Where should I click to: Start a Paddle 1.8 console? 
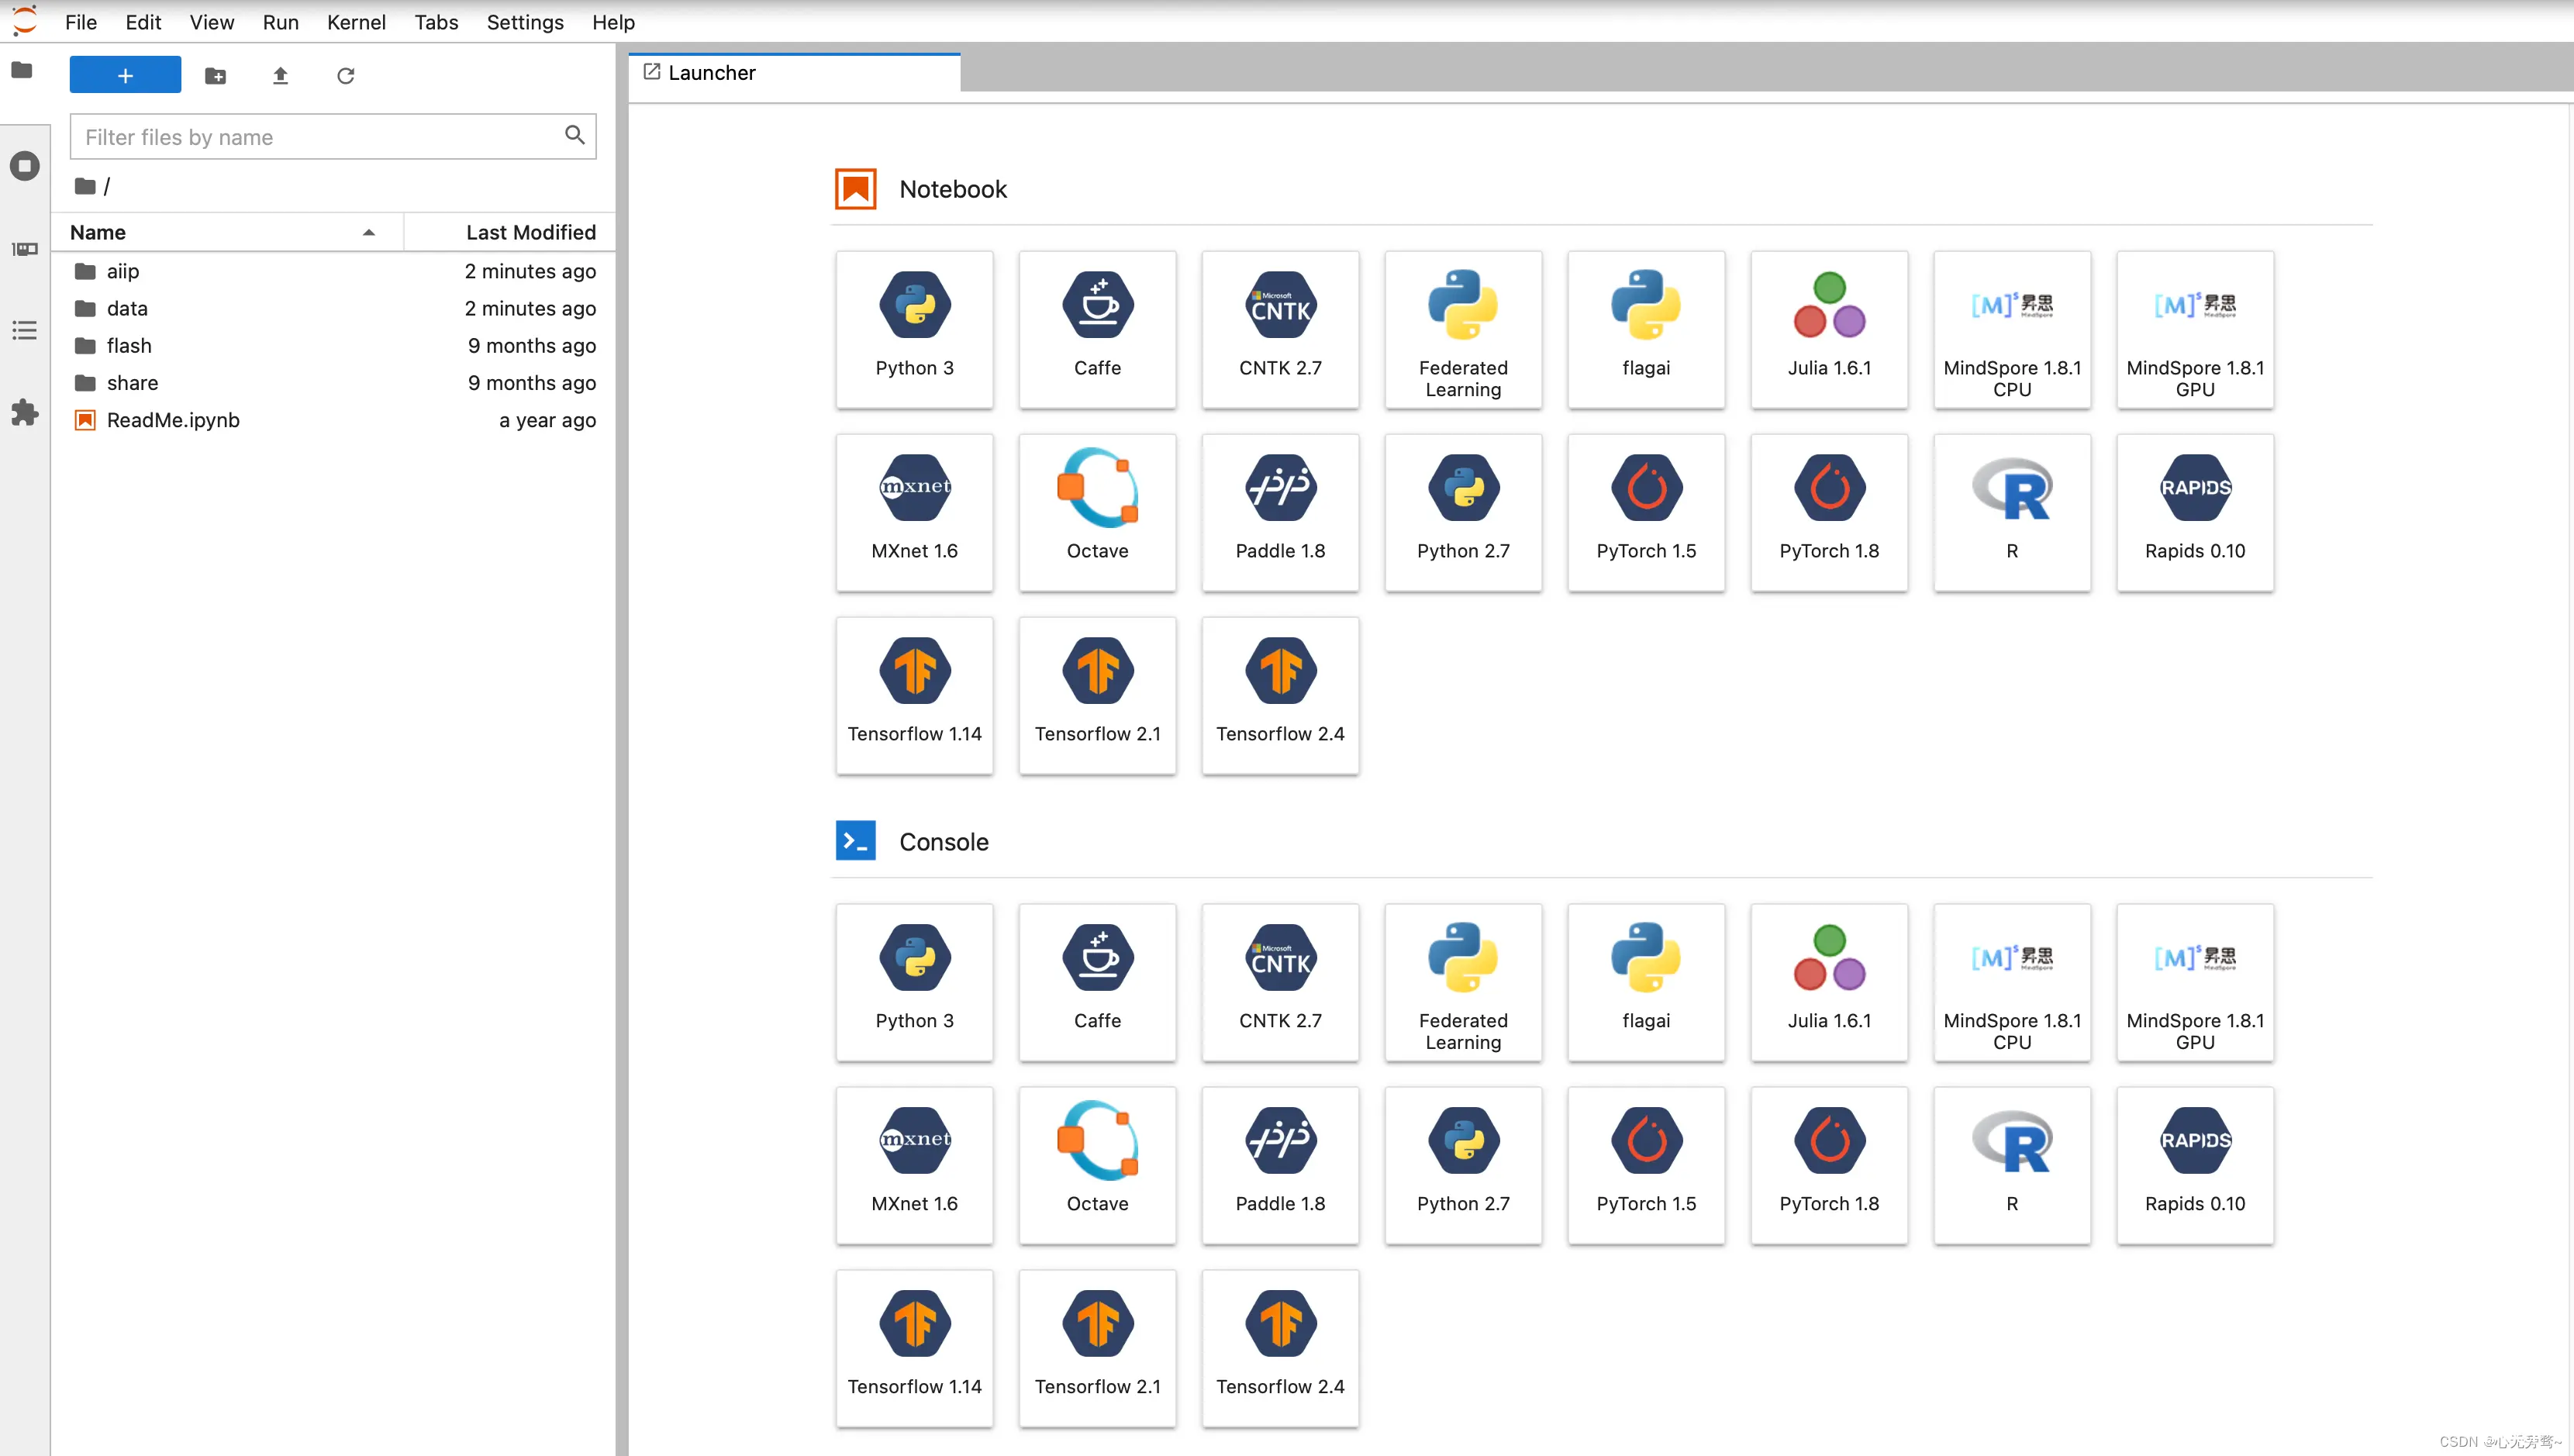[x=1281, y=1165]
